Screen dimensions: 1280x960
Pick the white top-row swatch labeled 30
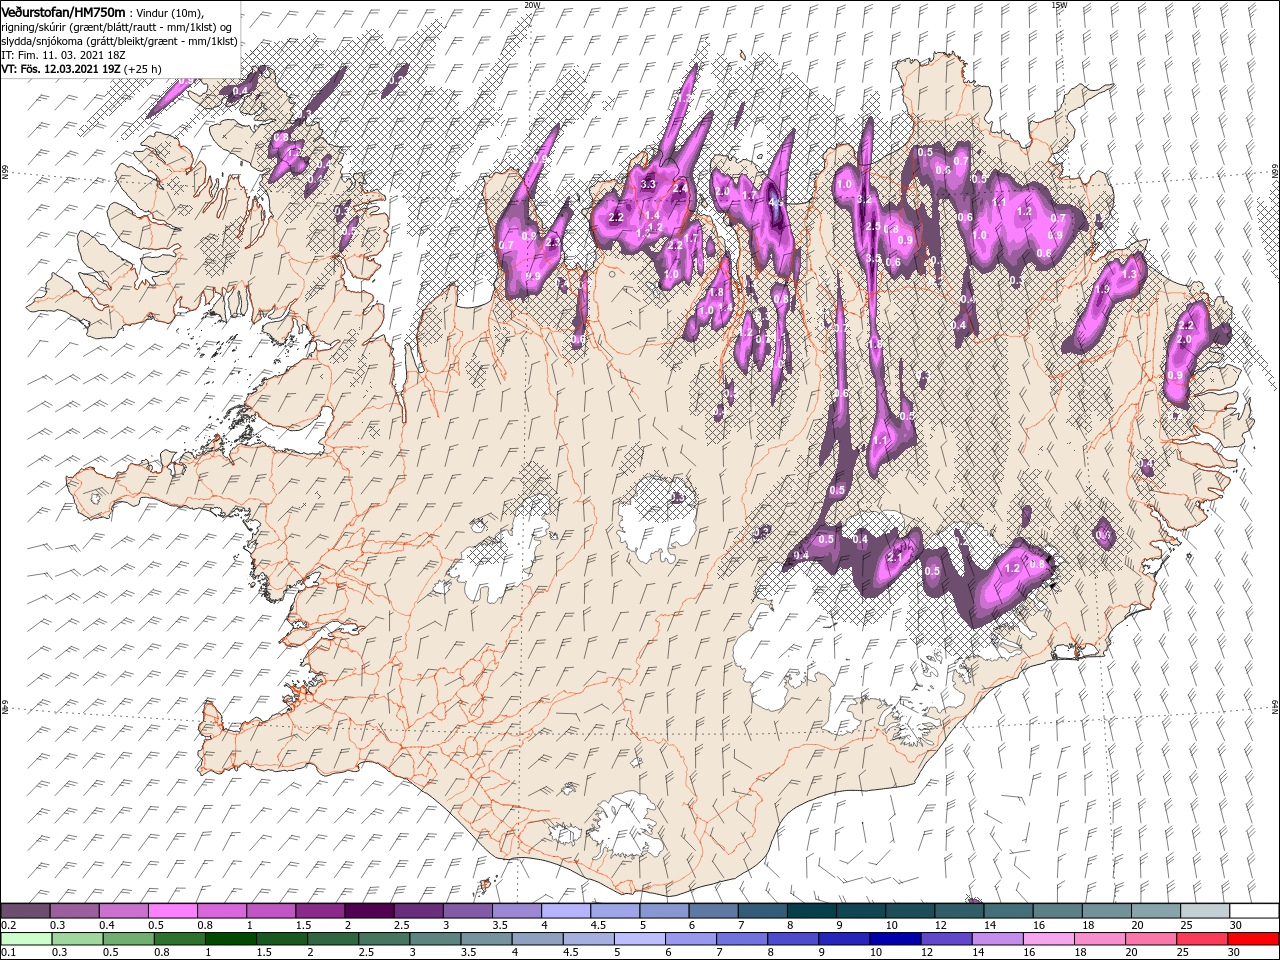[x=1255, y=910]
